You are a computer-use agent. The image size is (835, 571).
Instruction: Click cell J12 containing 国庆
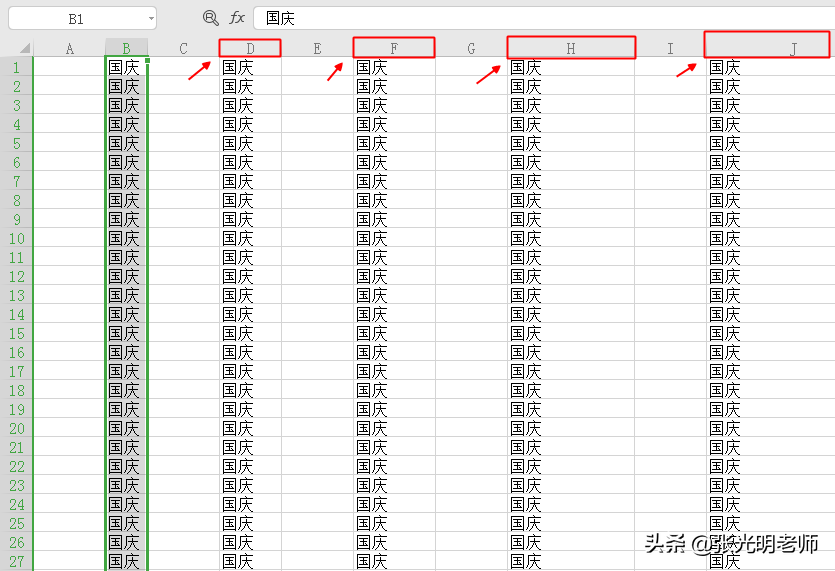click(770, 276)
